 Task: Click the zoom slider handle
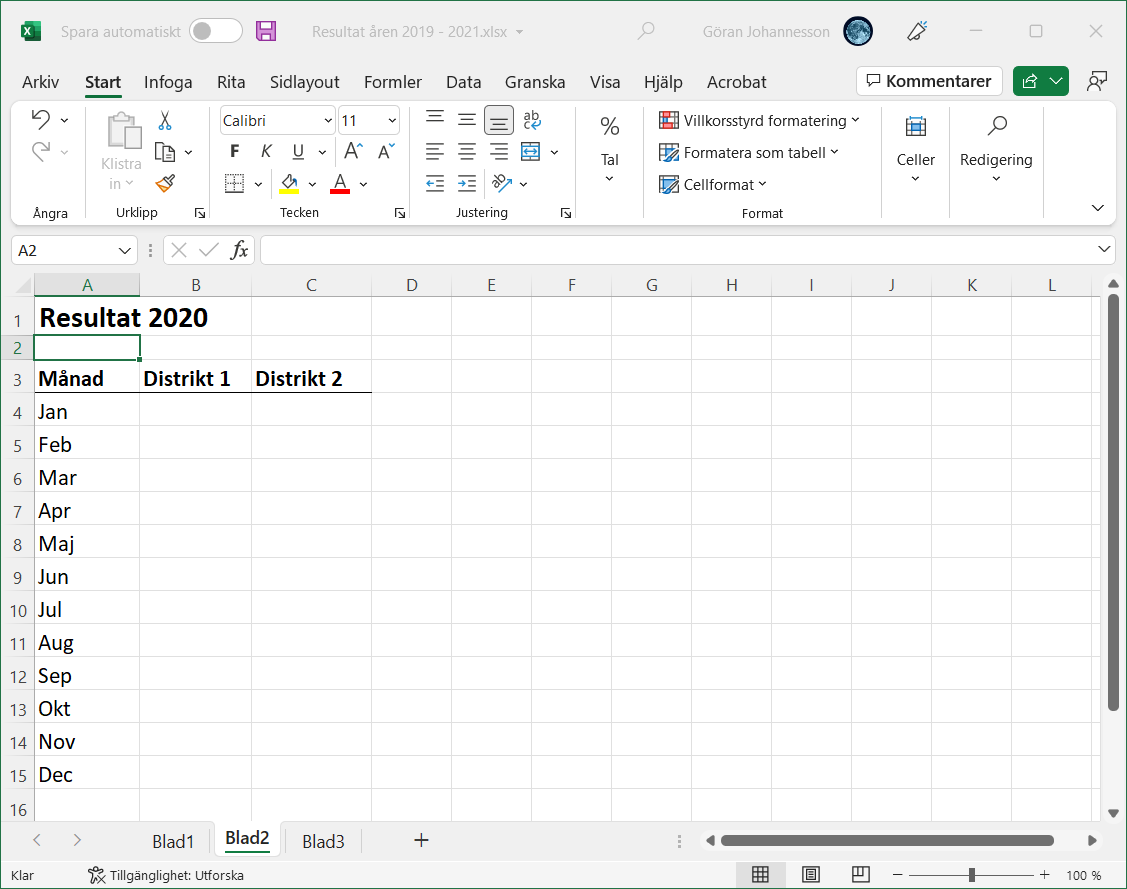coord(971,875)
